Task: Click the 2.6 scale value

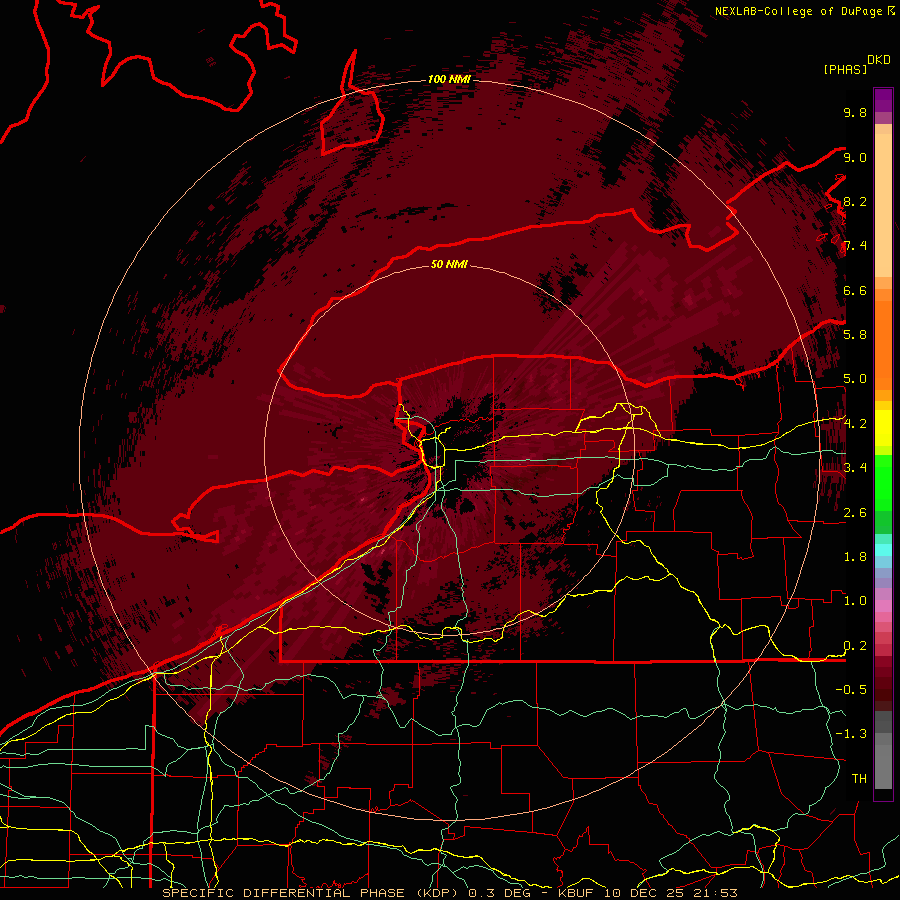Action: click(855, 513)
